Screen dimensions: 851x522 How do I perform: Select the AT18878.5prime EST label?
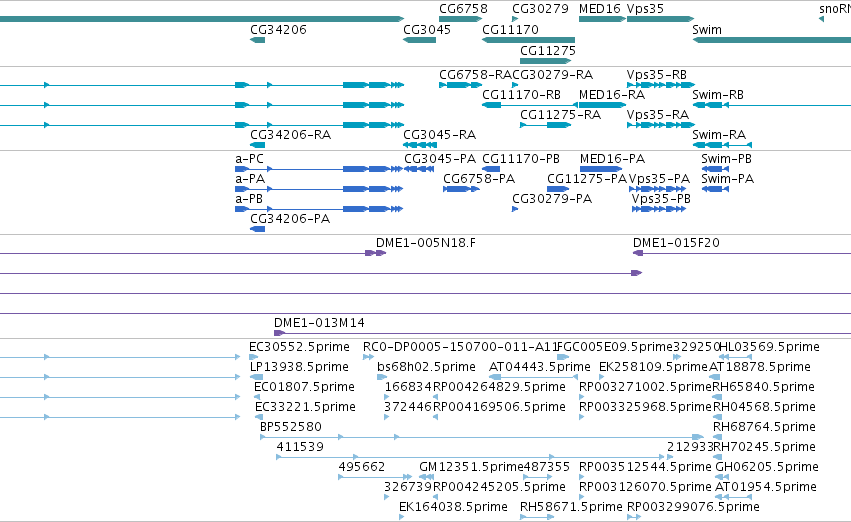point(760,367)
